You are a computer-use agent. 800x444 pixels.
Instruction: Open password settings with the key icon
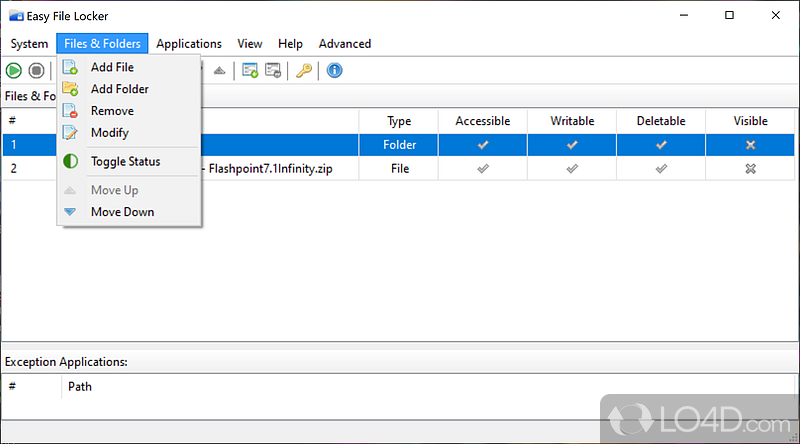(x=304, y=70)
